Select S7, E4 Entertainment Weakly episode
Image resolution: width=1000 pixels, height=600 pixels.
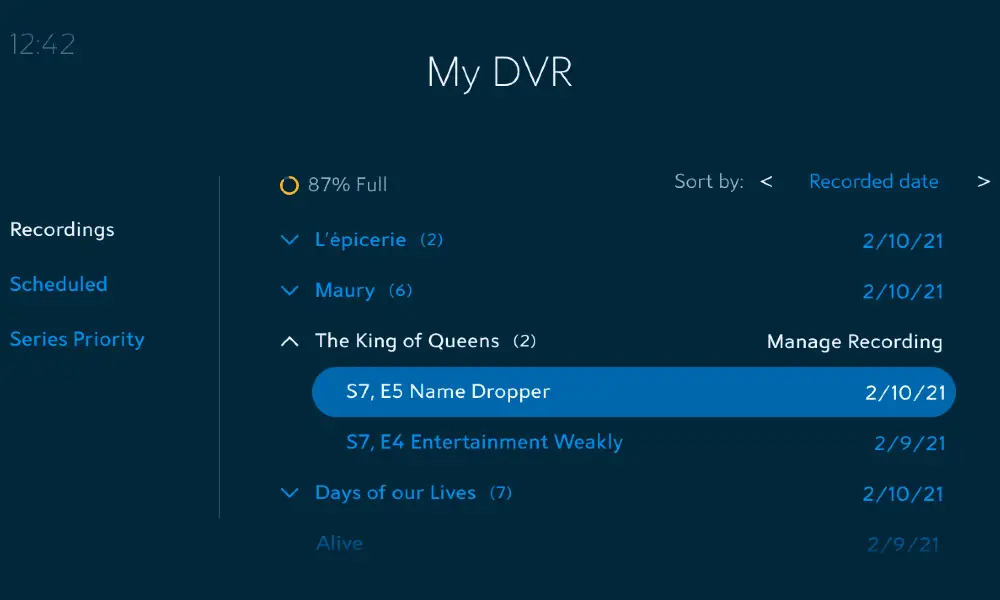pyautogui.click(x=485, y=442)
